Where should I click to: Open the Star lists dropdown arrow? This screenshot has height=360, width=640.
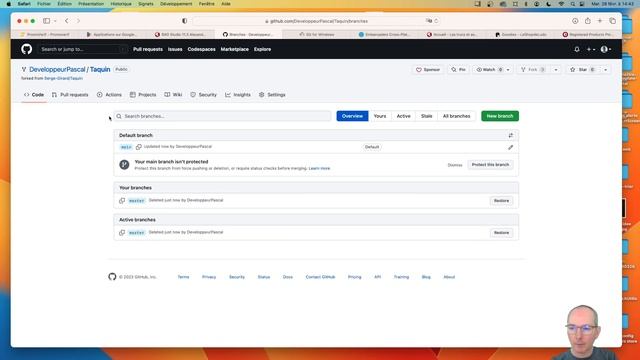606,70
